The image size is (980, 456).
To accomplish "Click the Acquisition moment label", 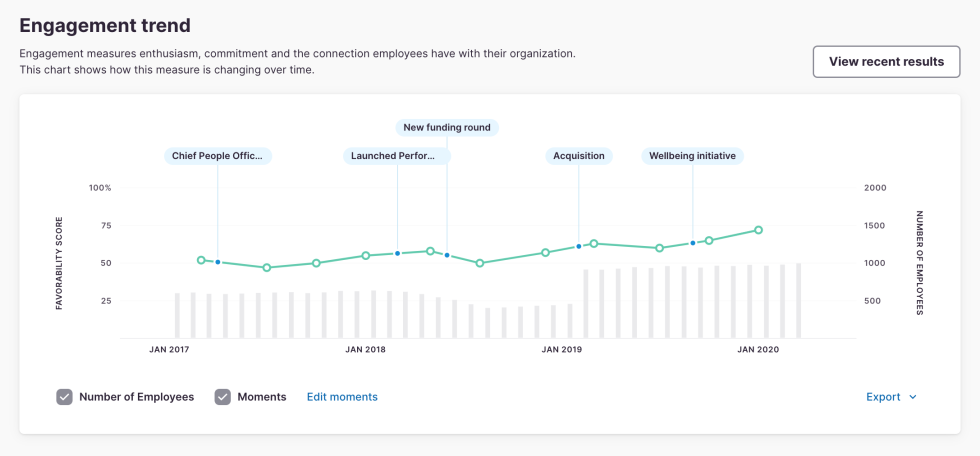I will 579,156.
